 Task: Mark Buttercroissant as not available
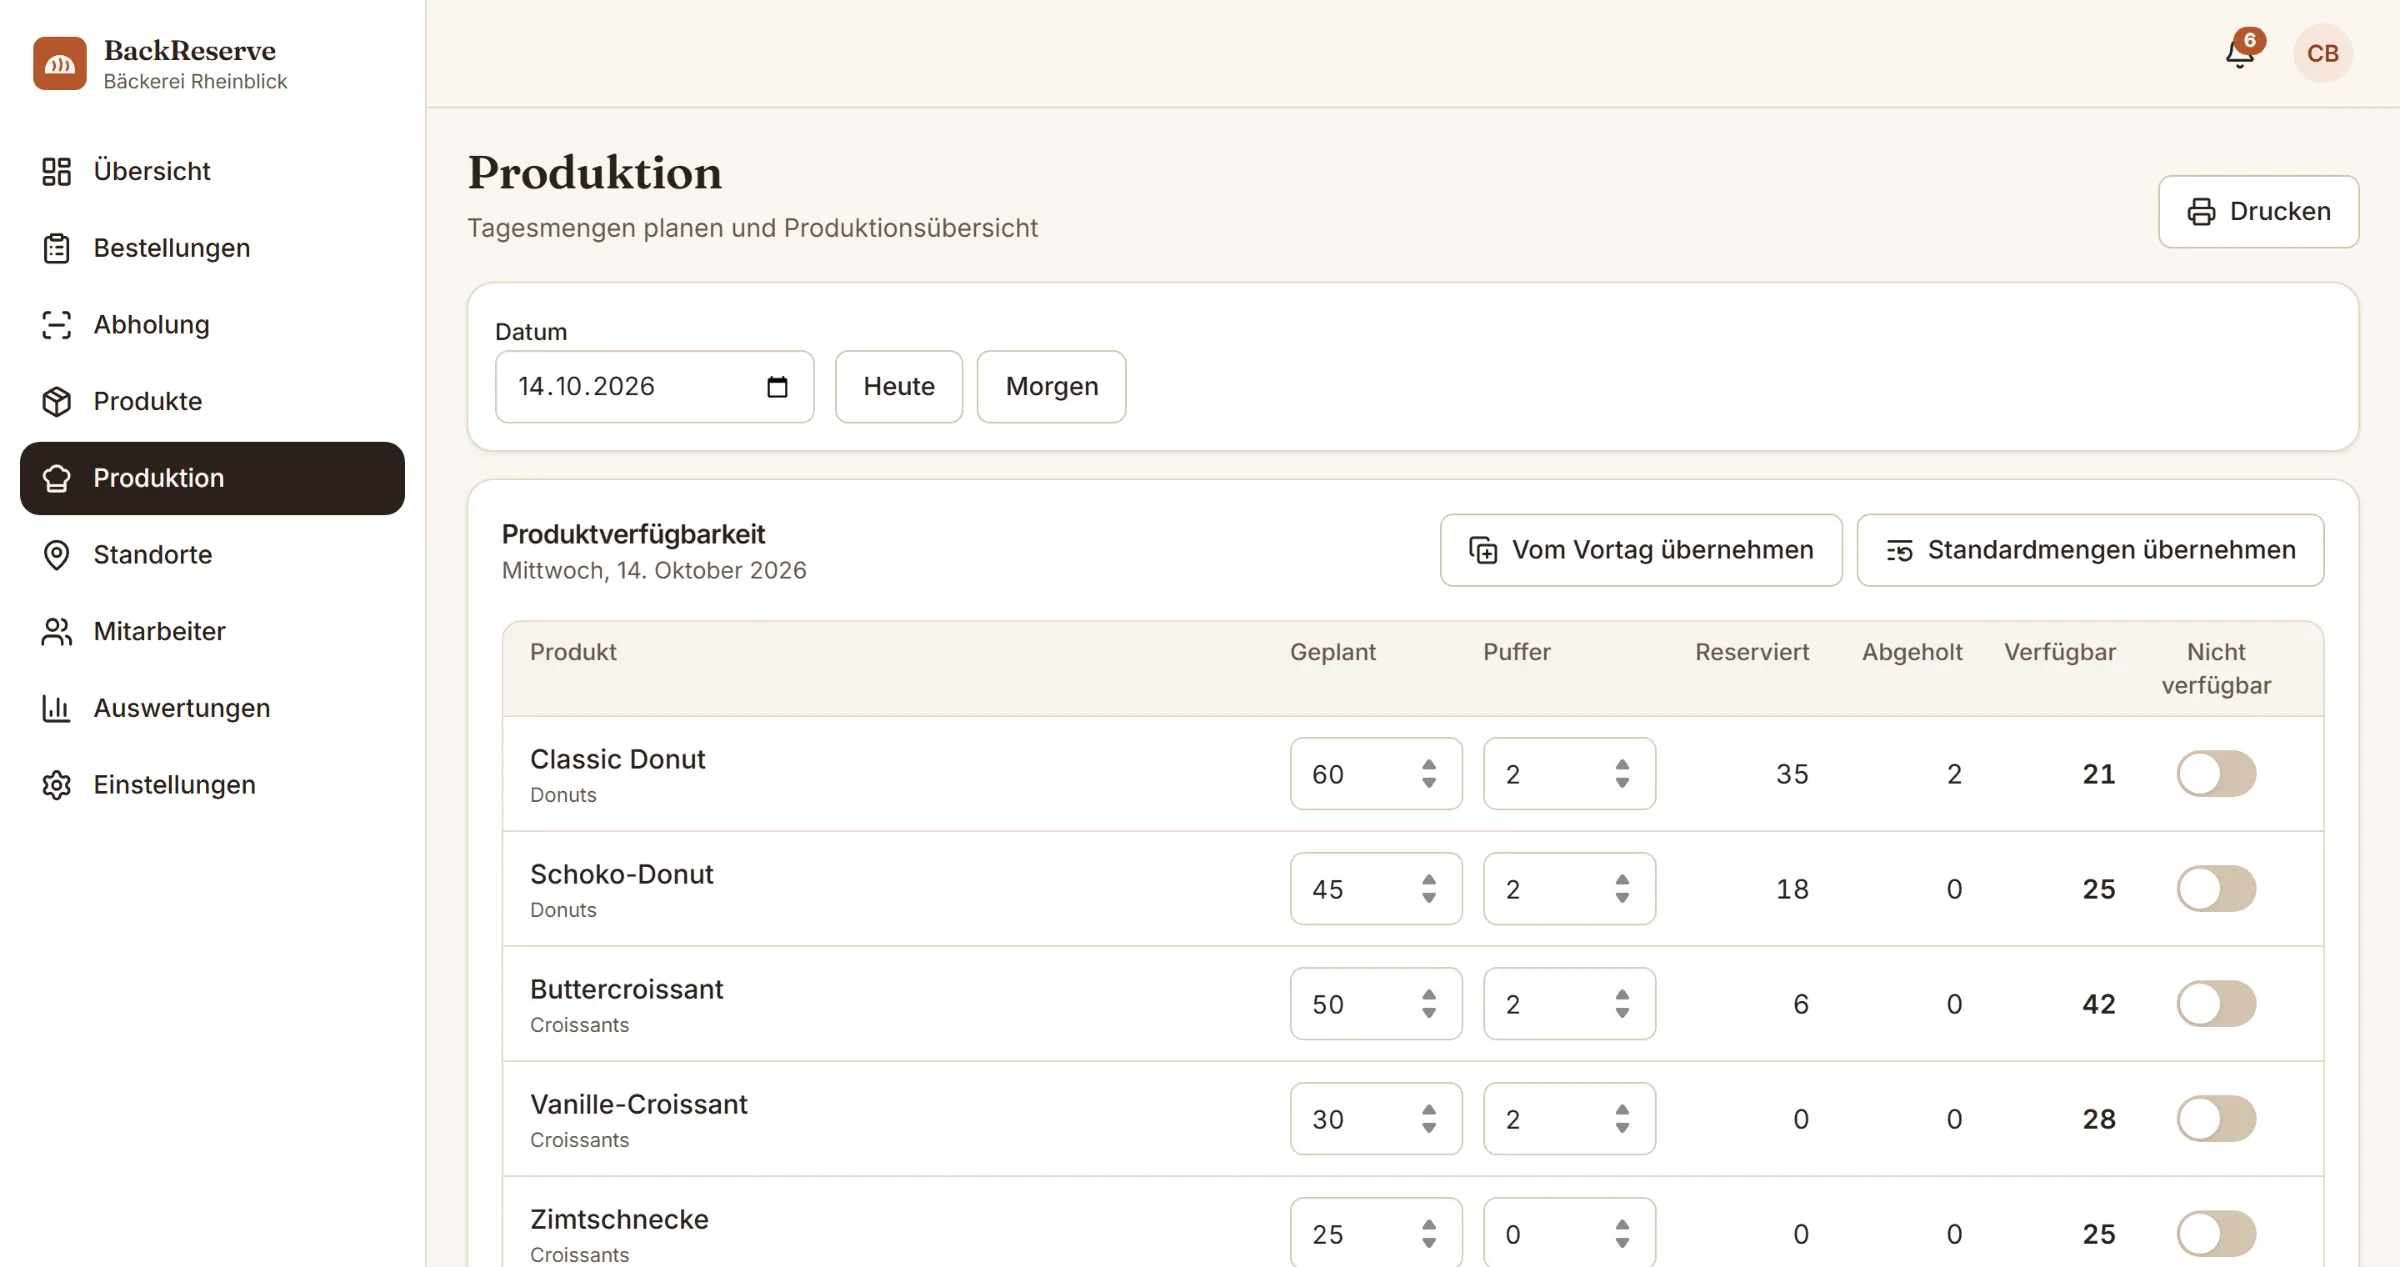pyautogui.click(x=2216, y=1004)
